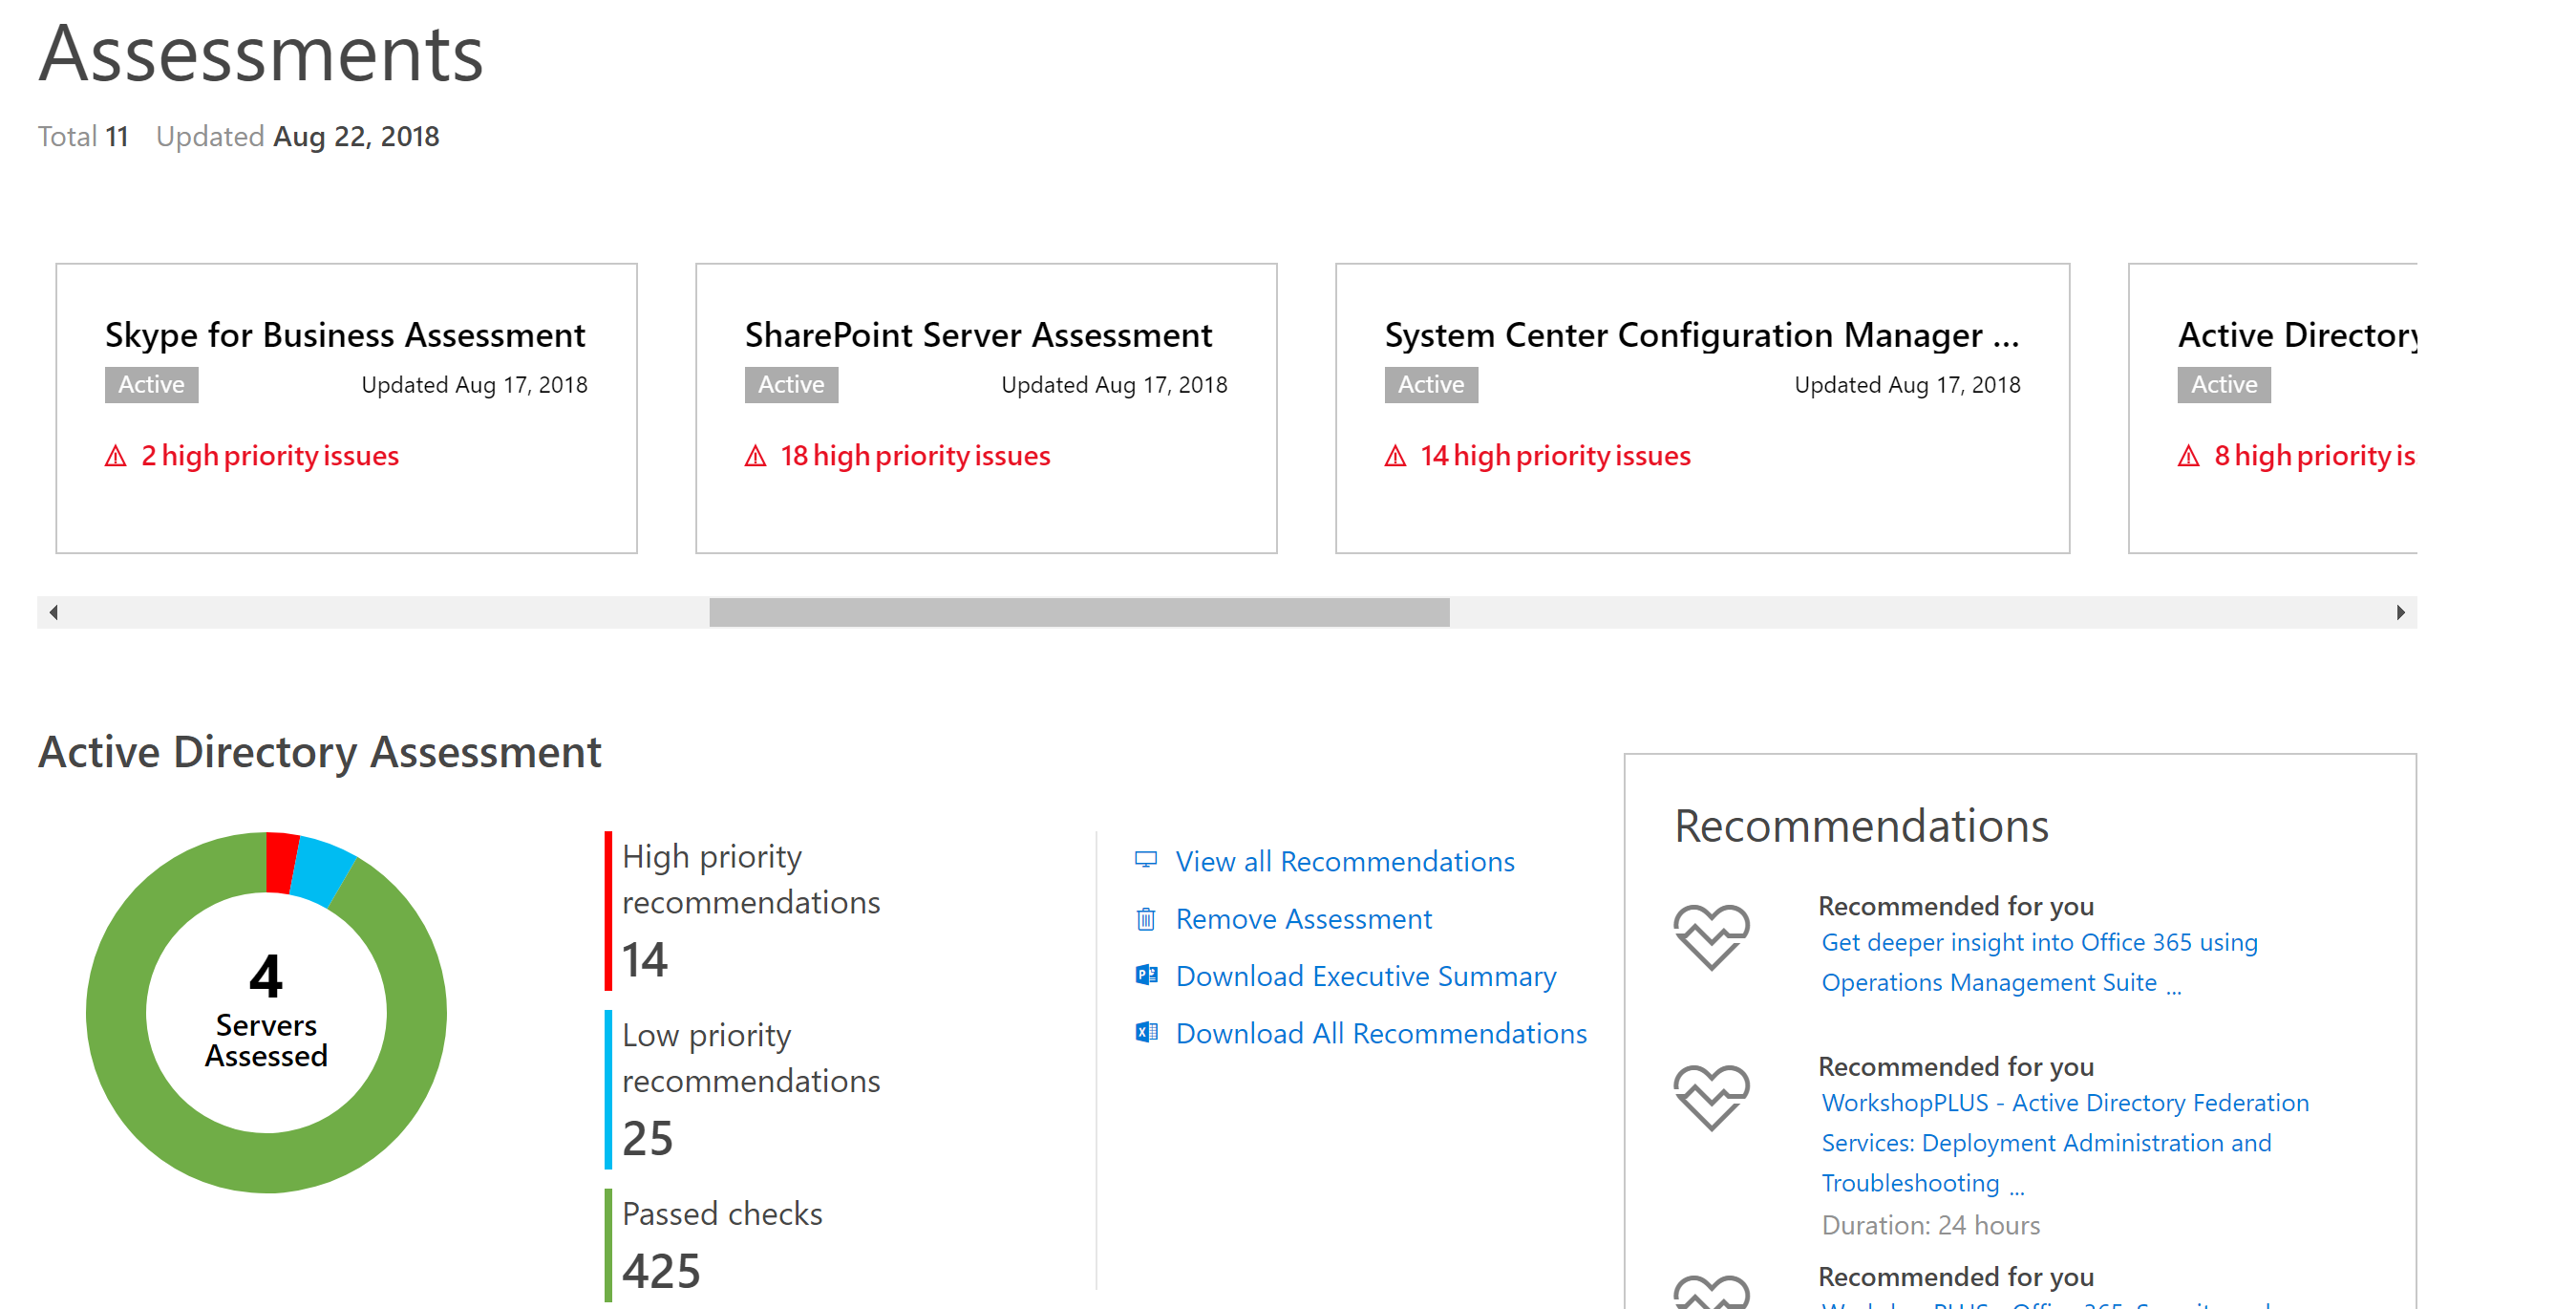Click the Active status badge on SharePoint Server Assessment
Image resolution: width=2576 pixels, height=1309 pixels.
point(789,384)
